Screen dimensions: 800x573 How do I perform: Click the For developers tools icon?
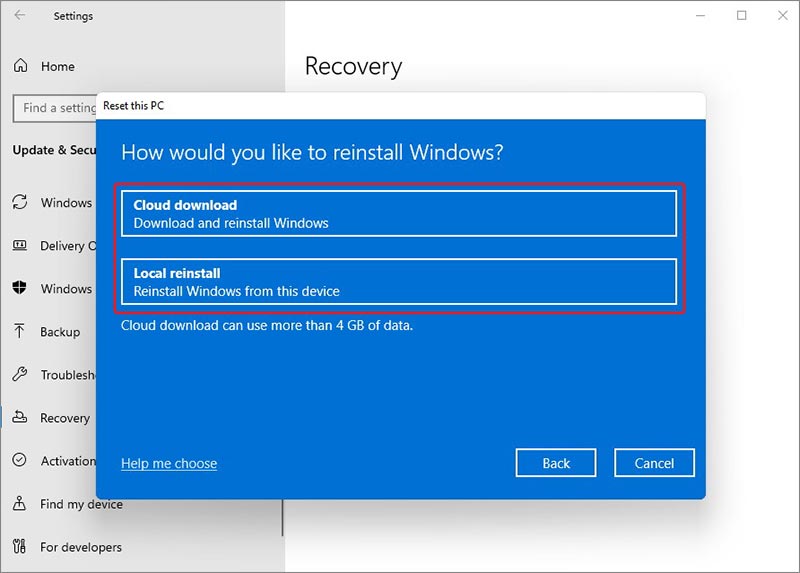(x=19, y=546)
